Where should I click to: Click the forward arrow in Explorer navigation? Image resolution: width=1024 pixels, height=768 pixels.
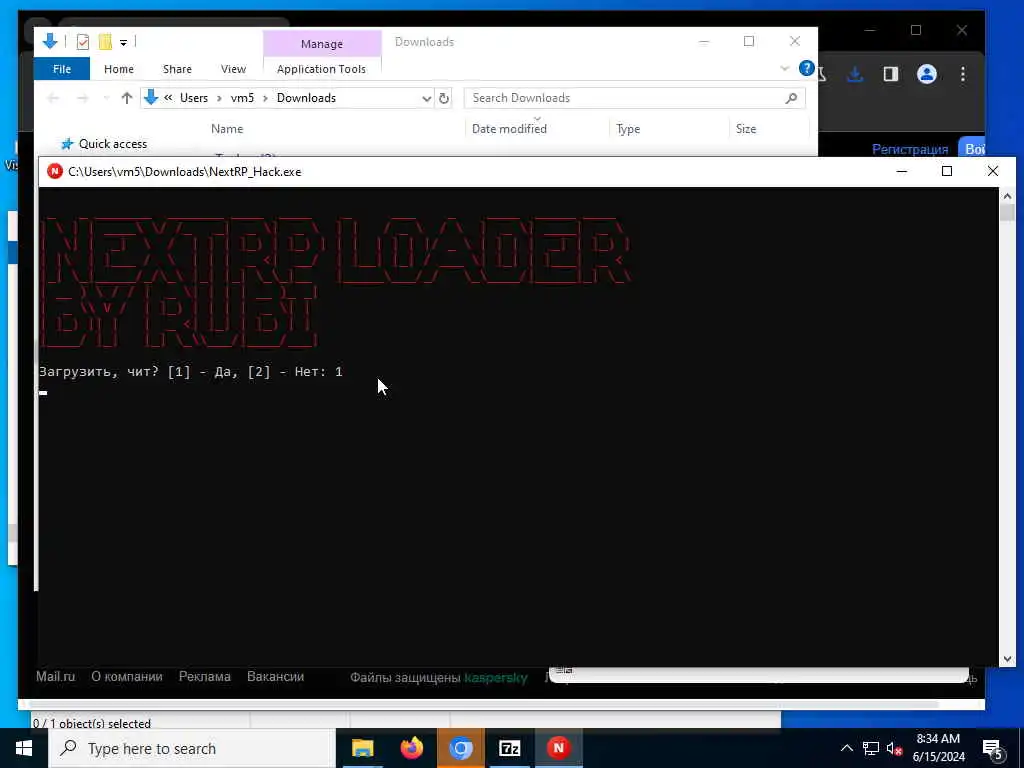click(x=82, y=98)
